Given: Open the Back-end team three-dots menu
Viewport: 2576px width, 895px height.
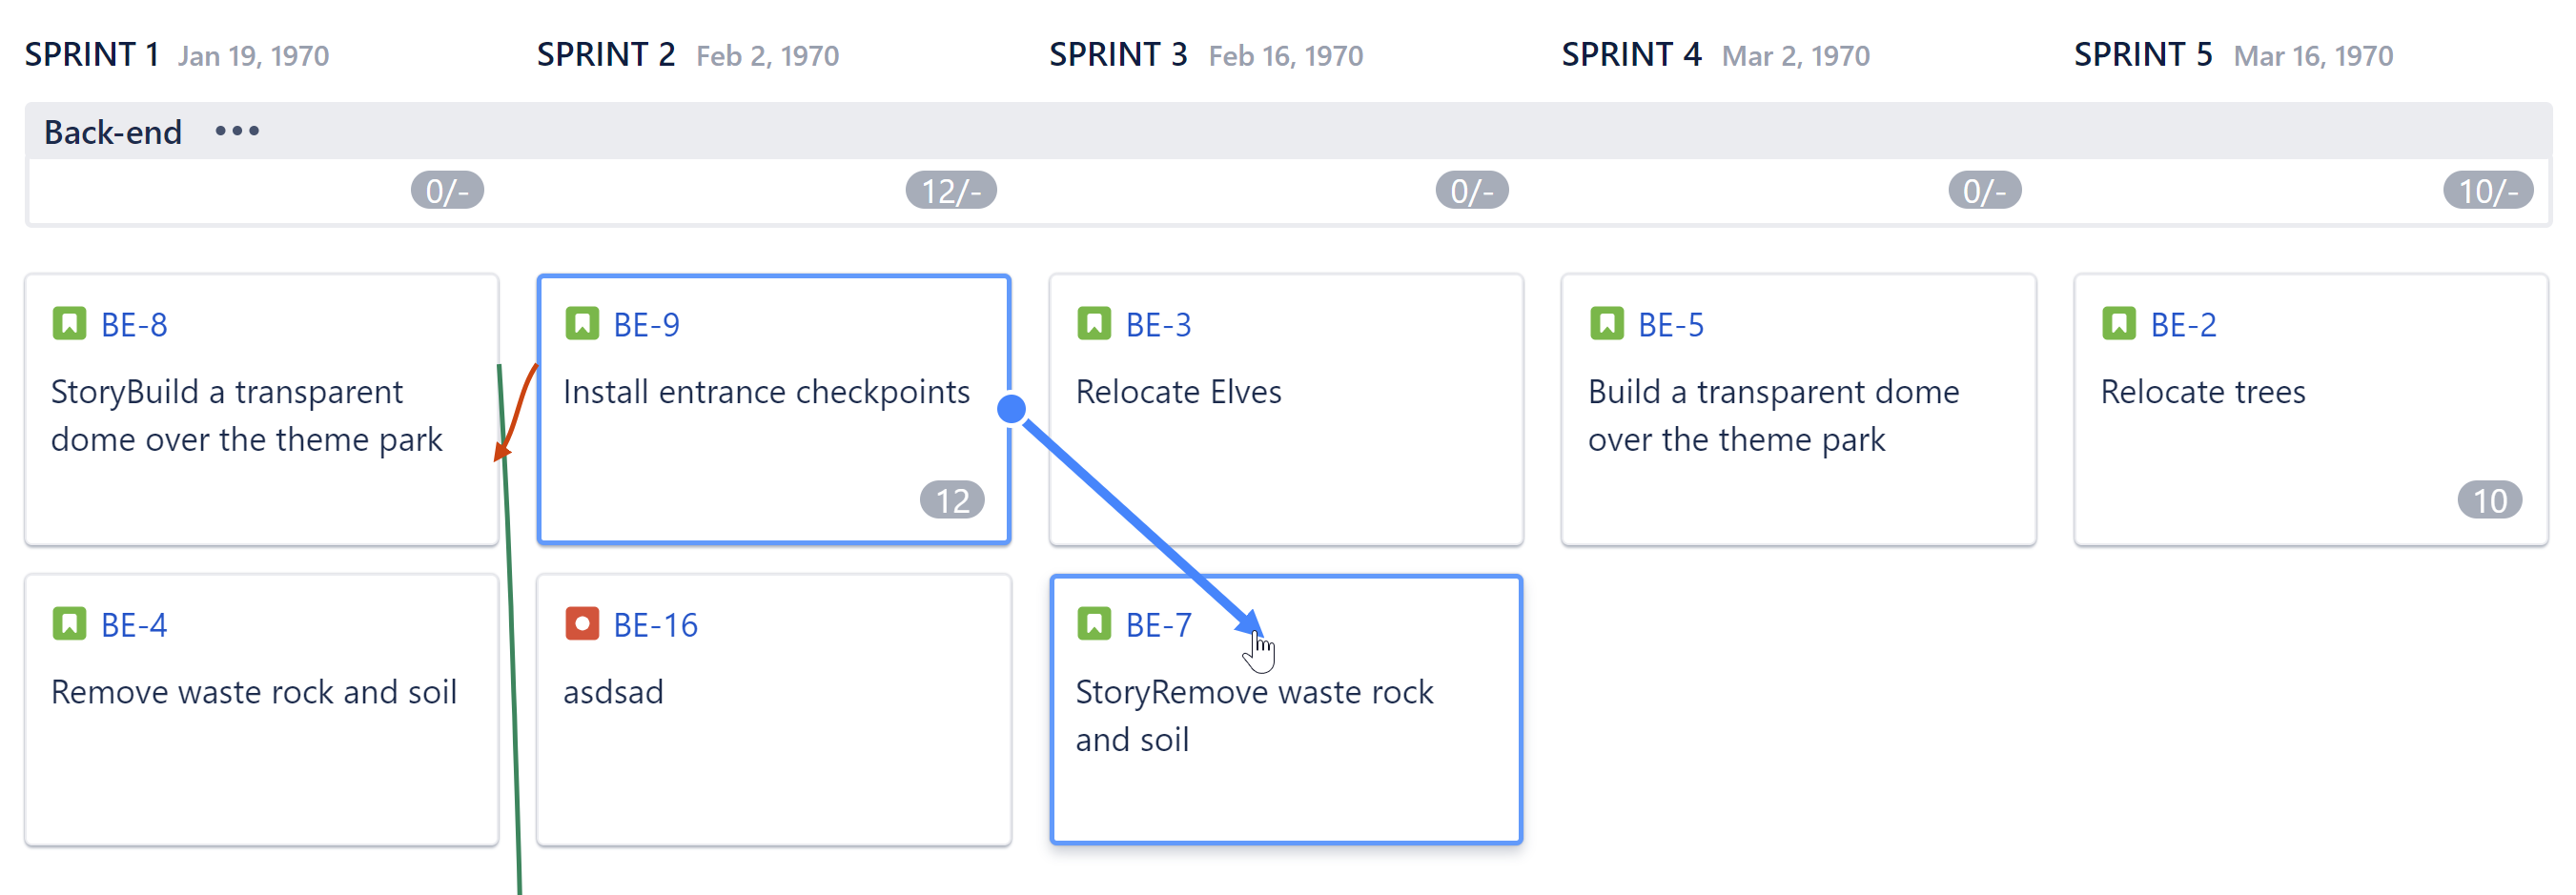Looking at the screenshot, I should 237,131.
